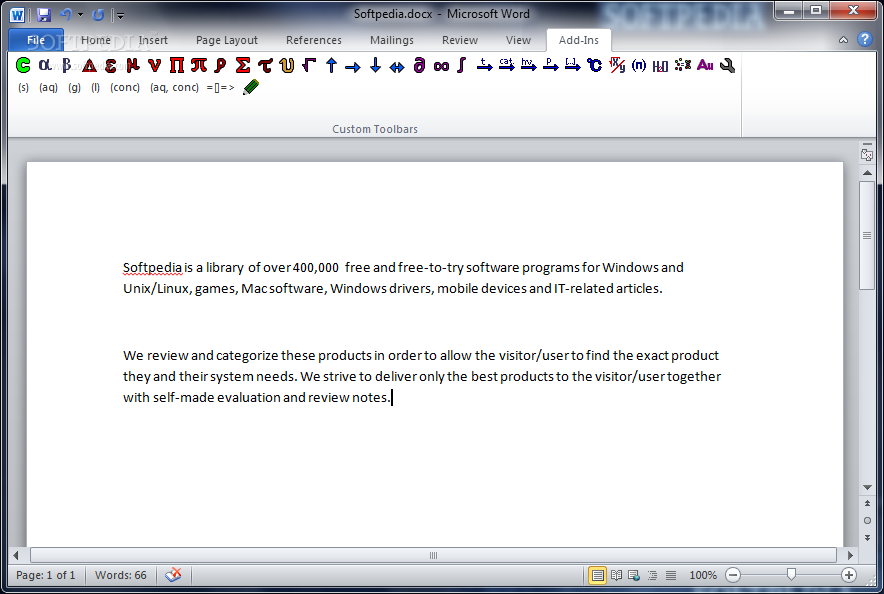Insert the (aq, conc) label

[x=174, y=87]
